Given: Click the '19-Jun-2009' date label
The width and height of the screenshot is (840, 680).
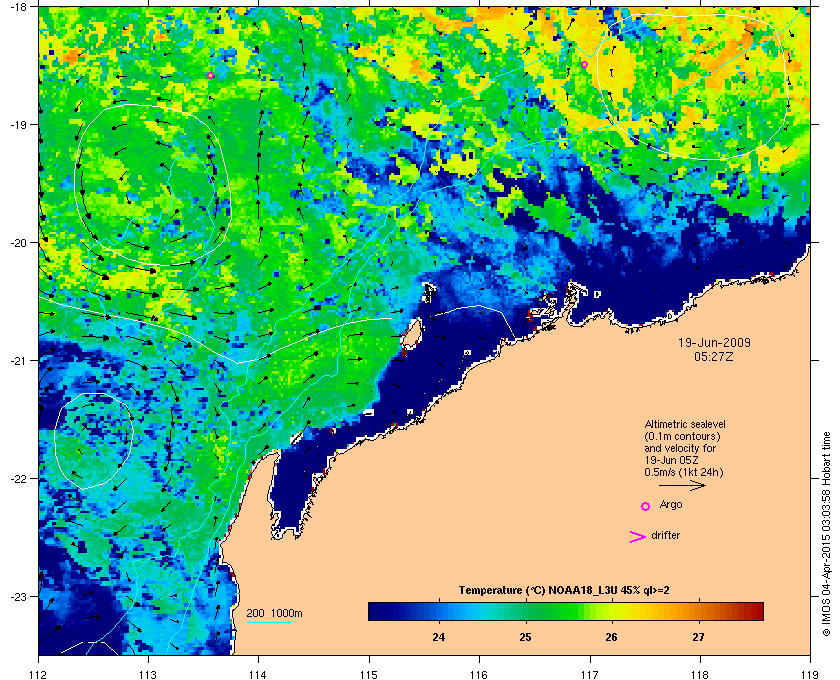Looking at the screenshot, I should (714, 342).
